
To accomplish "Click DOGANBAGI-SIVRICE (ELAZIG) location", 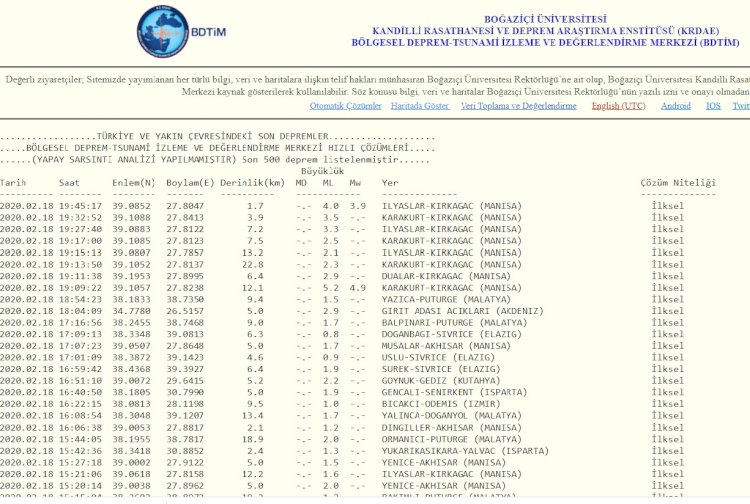I will click(x=452, y=334).
